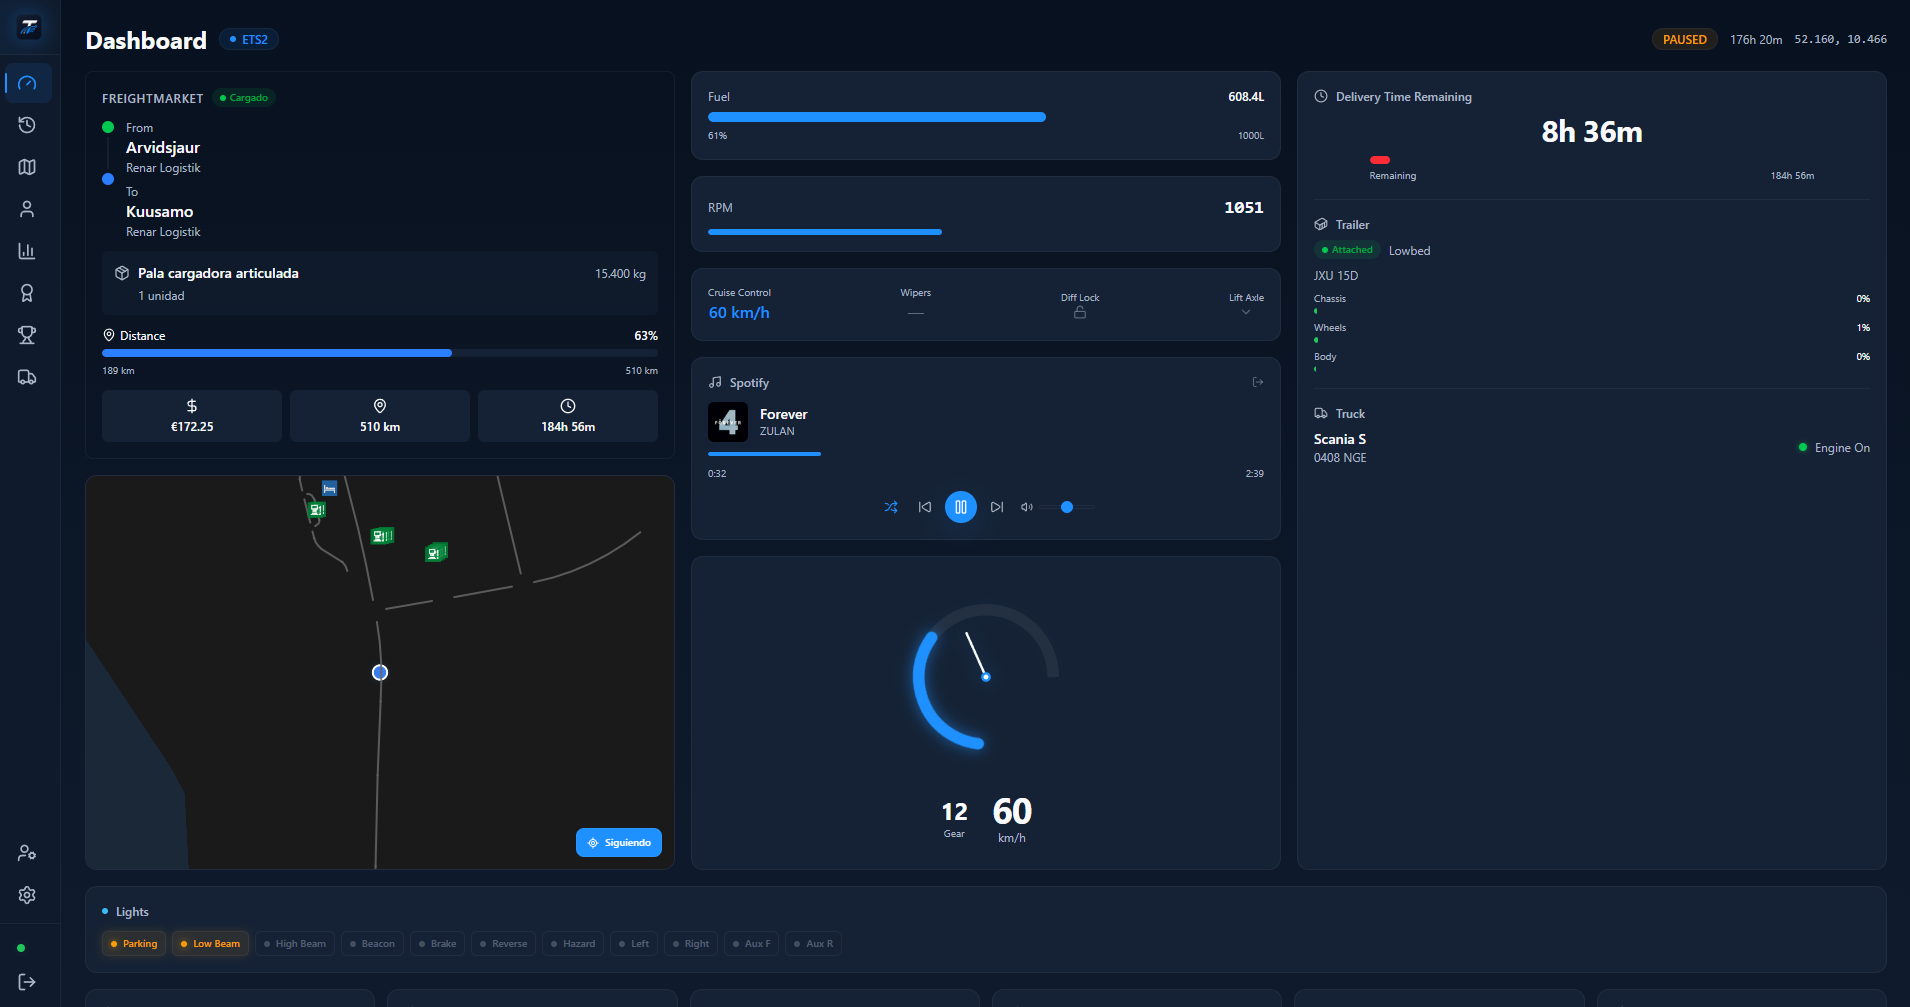
Task: Toggle the Hazard indicator
Action: pos(573,944)
